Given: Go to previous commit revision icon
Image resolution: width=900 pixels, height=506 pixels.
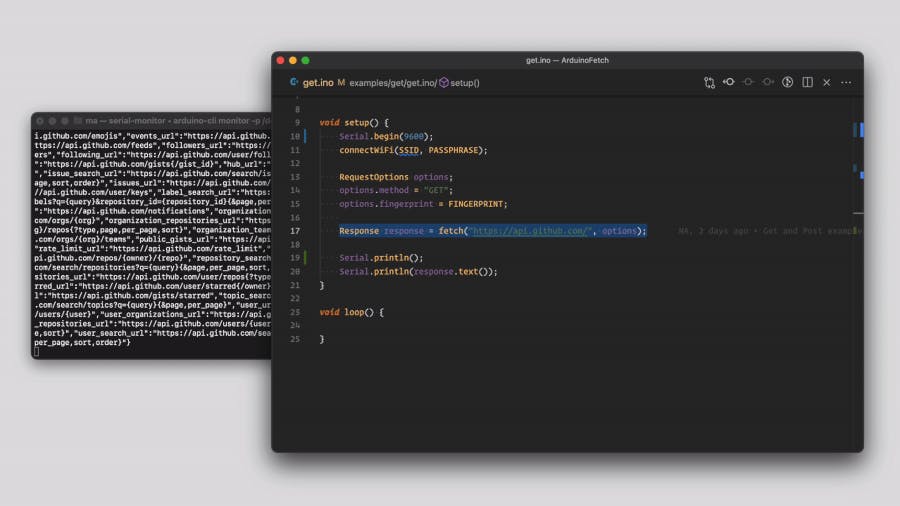Looking at the screenshot, I should coord(729,82).
